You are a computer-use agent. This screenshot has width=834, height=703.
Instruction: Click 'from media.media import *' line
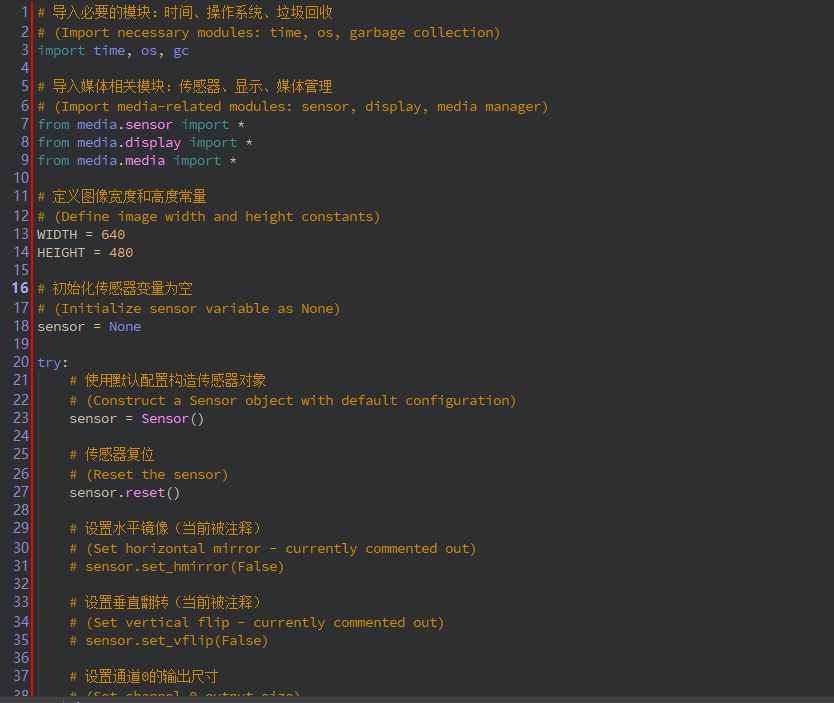click(x=137, y=161)
